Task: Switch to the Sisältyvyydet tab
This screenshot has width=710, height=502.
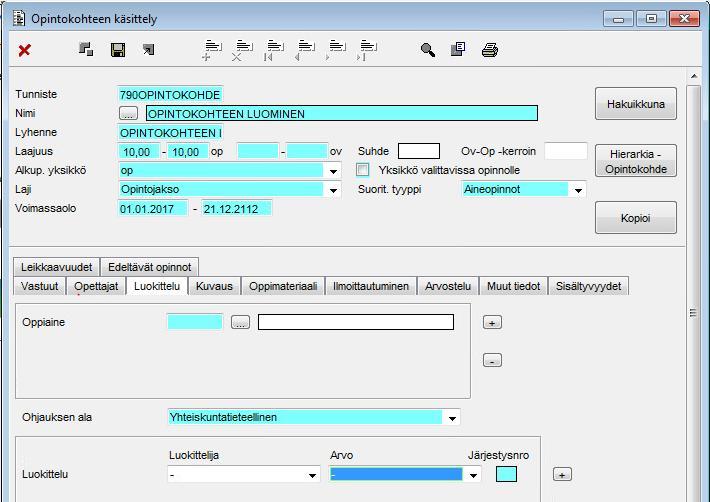Action: tap(588, 286)
